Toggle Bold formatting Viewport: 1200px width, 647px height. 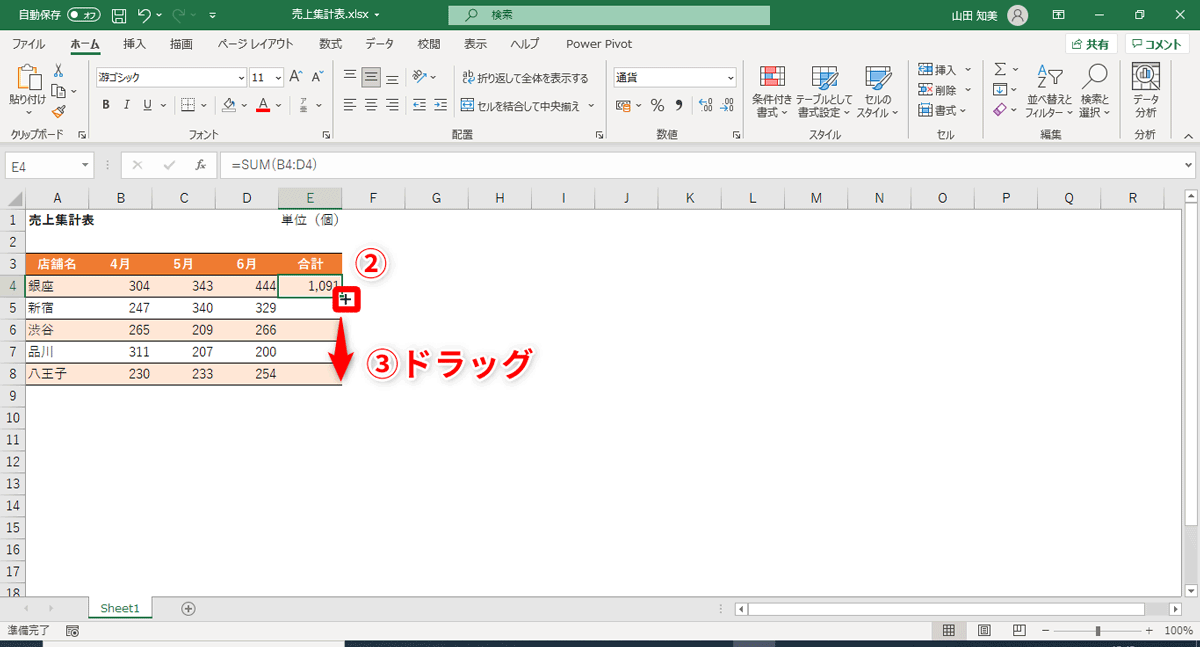point(105,105)
